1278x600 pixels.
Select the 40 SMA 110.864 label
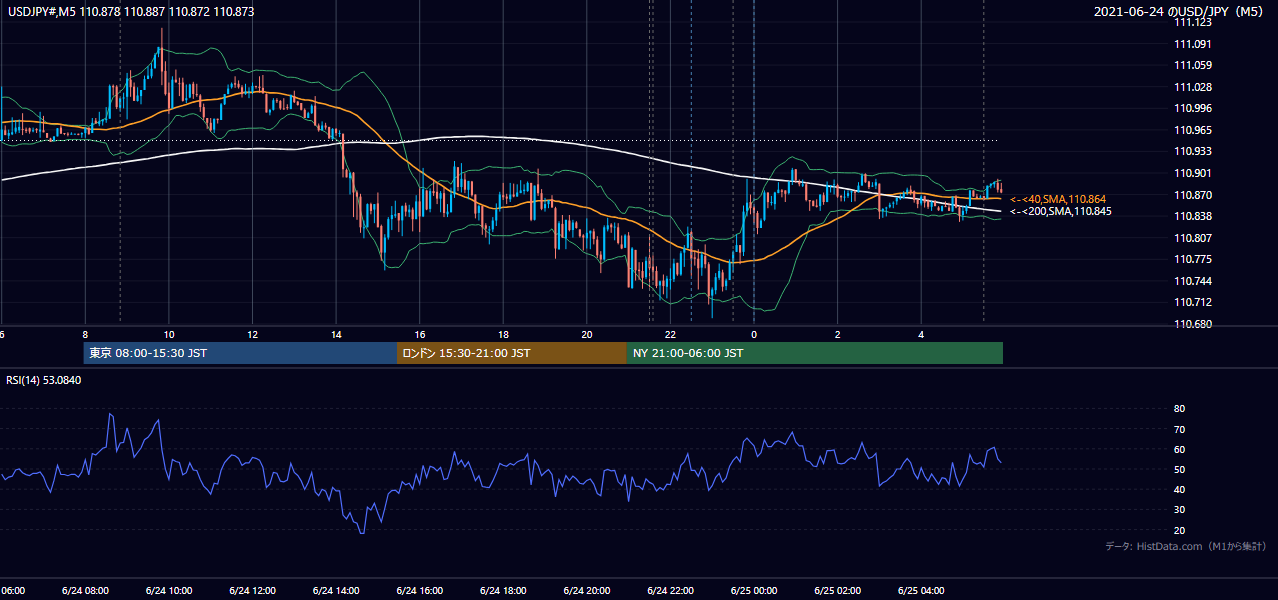(x=1058, y=199)
